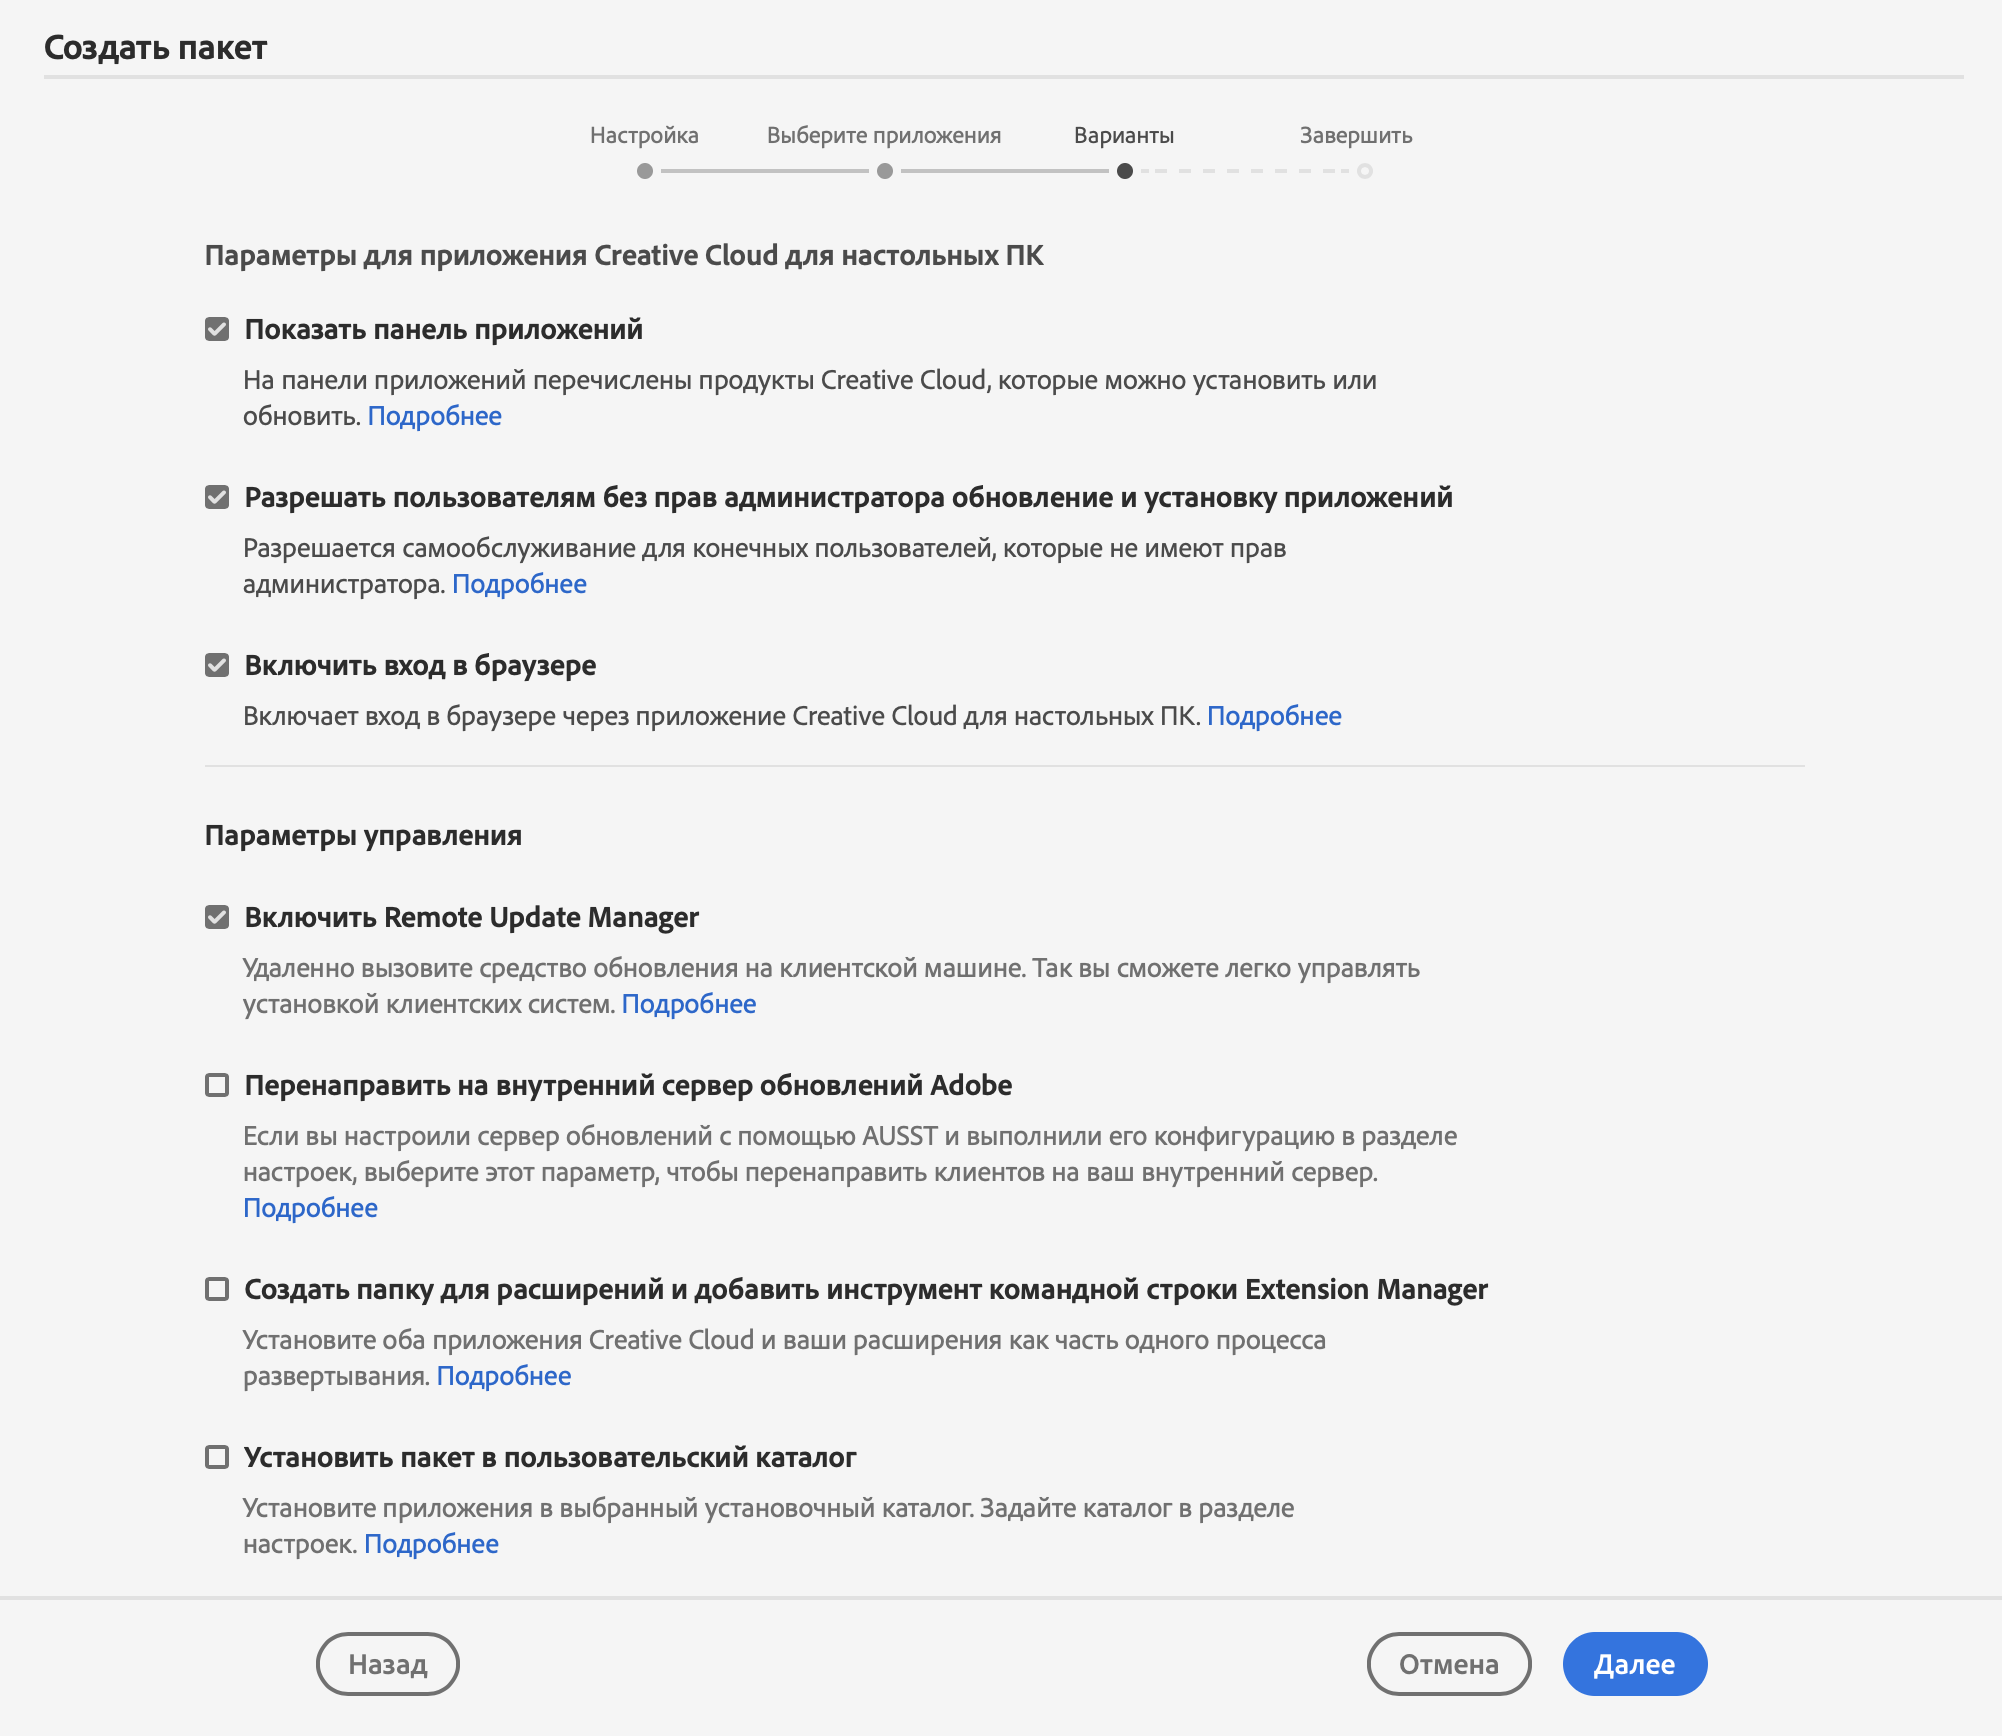Go back with the "Назад" button
Viewport: 2002px width, 1736px height.
click(387, 1664)
